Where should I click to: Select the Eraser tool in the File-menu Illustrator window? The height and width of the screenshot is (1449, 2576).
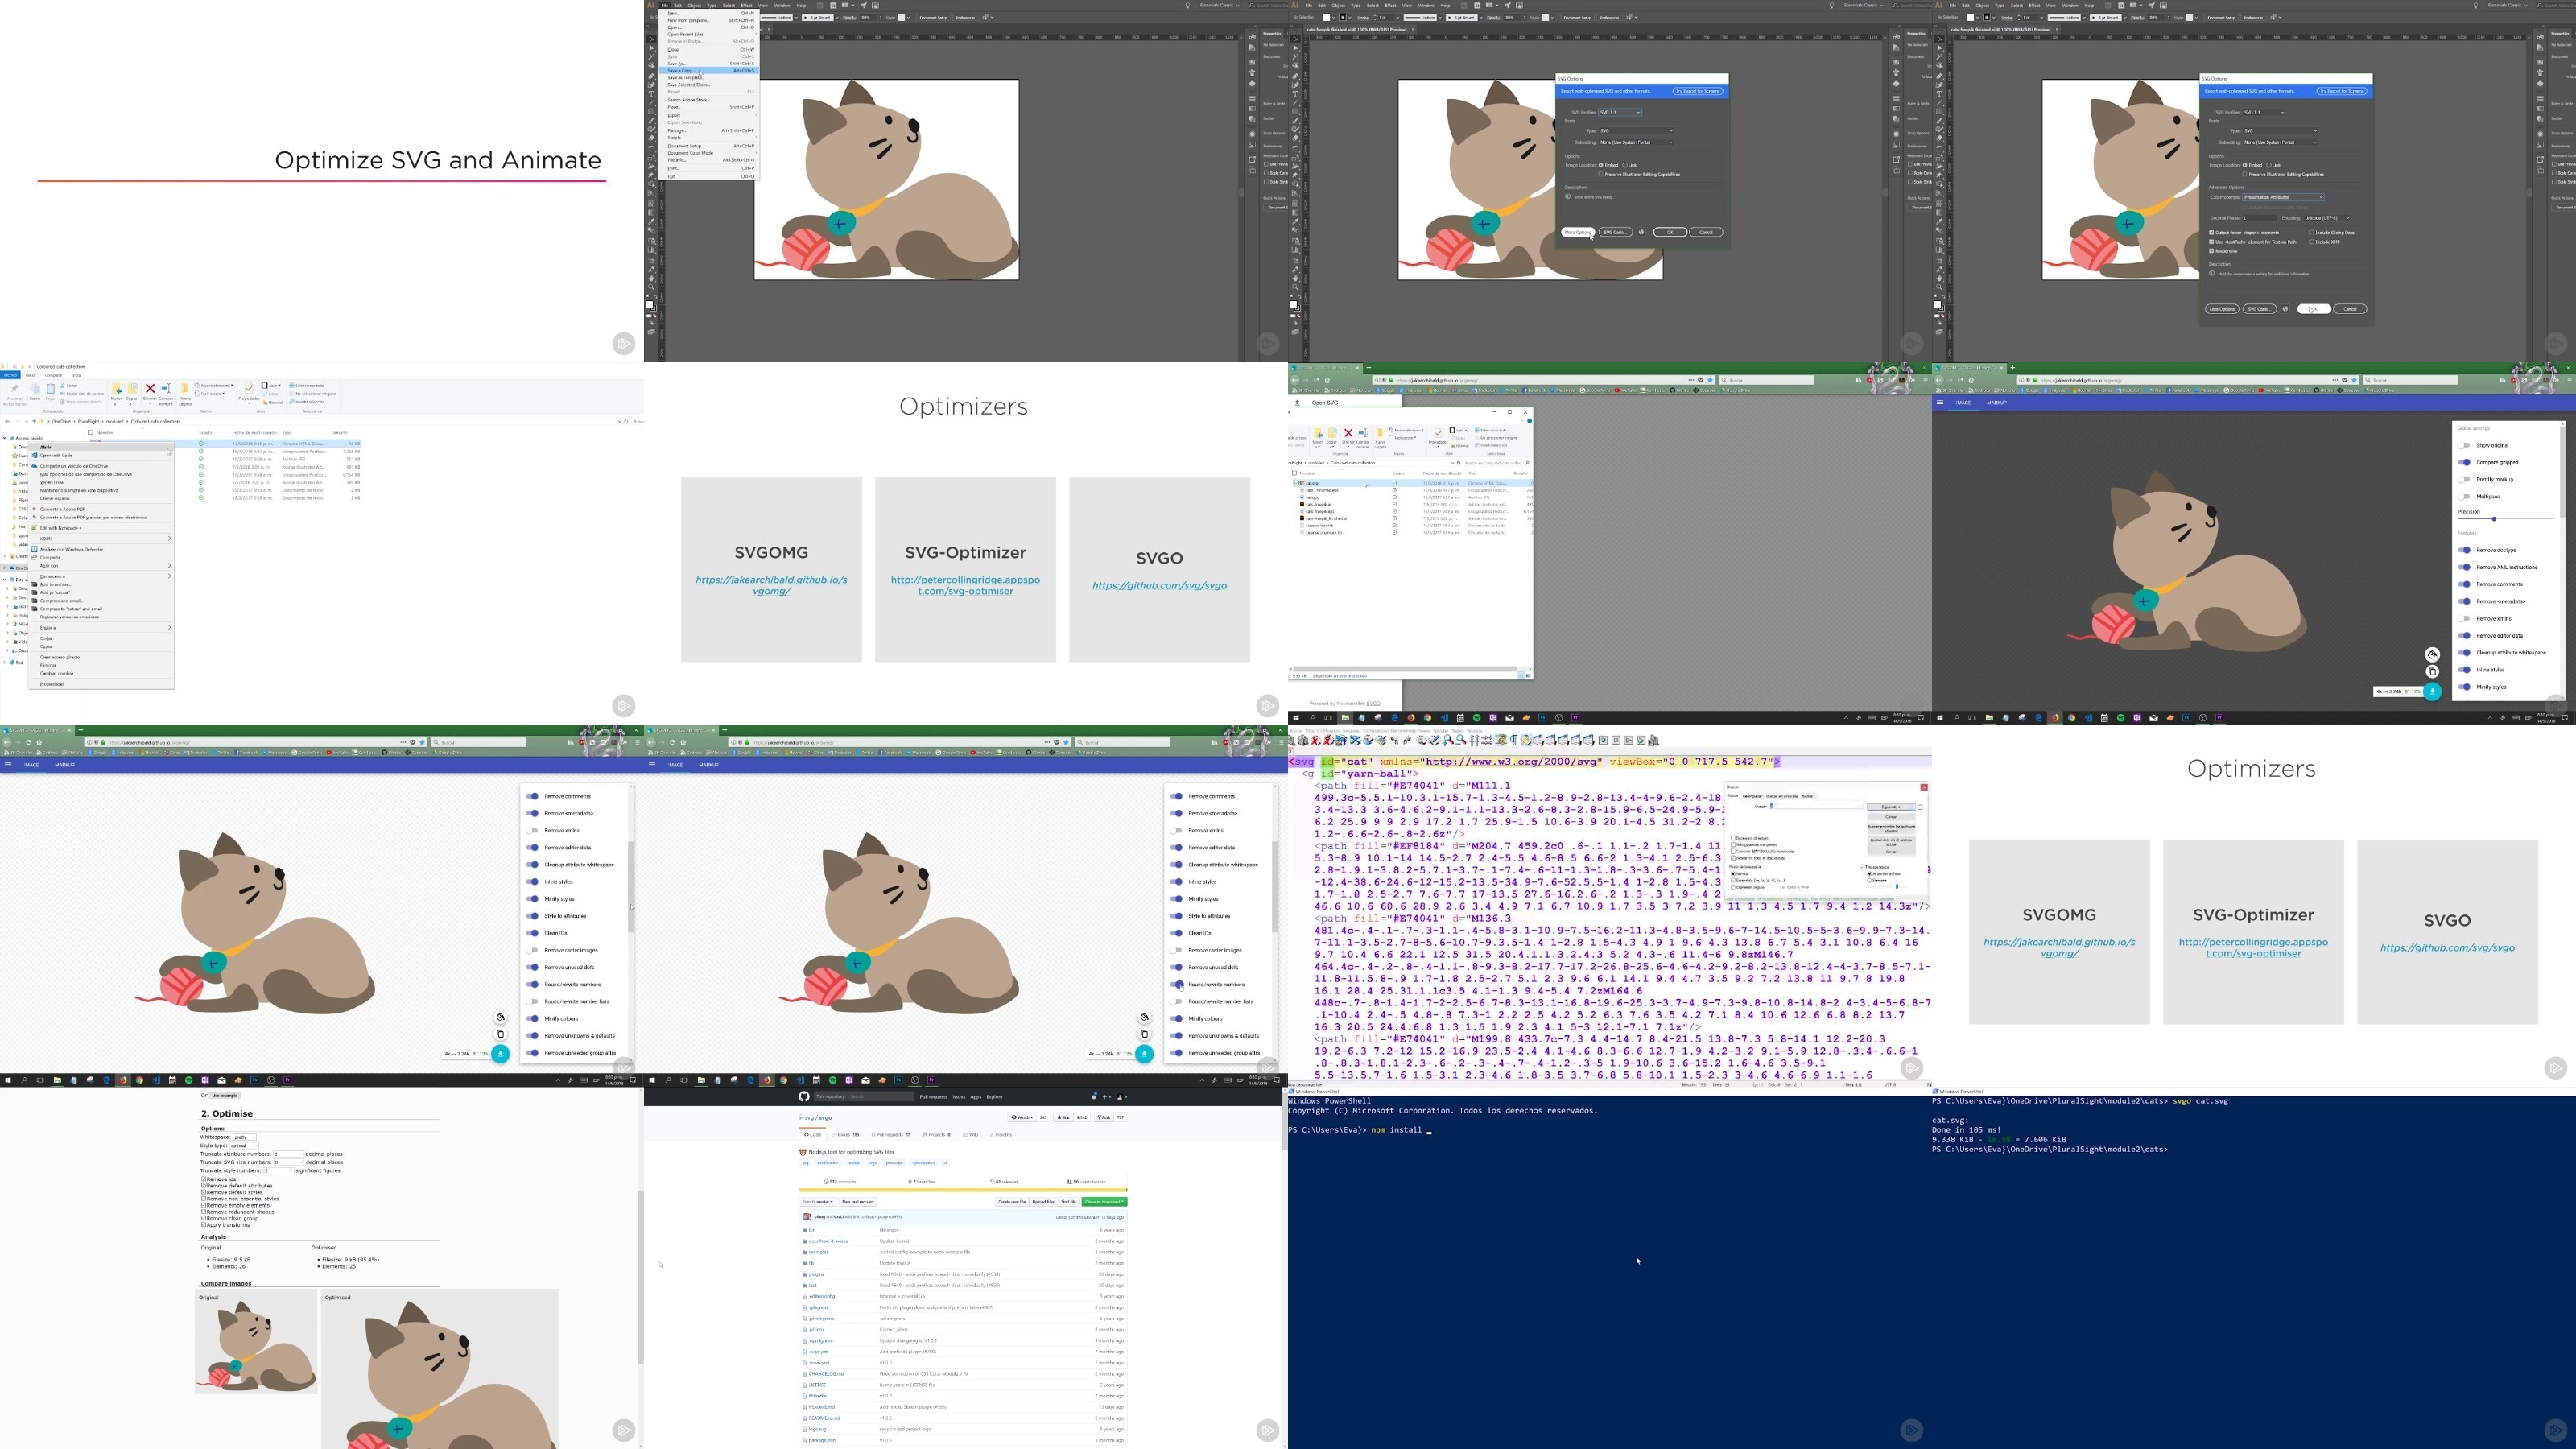coord(651,139)
